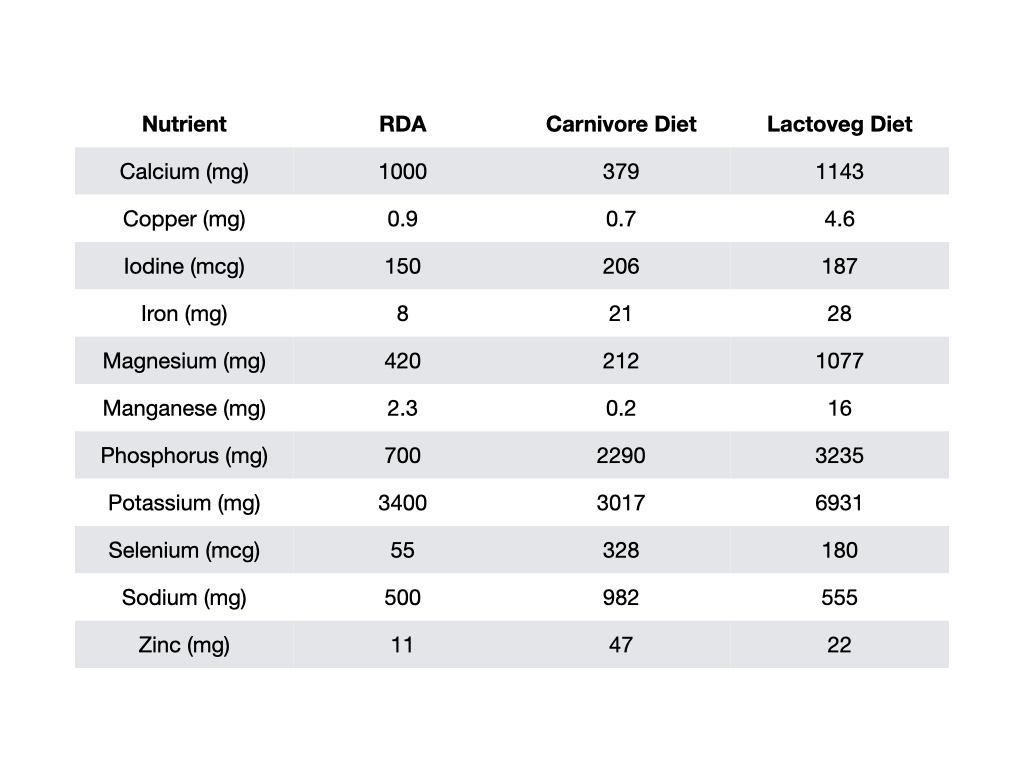
Task: Select the Copper (mg) row label
Action: [184, 219]
